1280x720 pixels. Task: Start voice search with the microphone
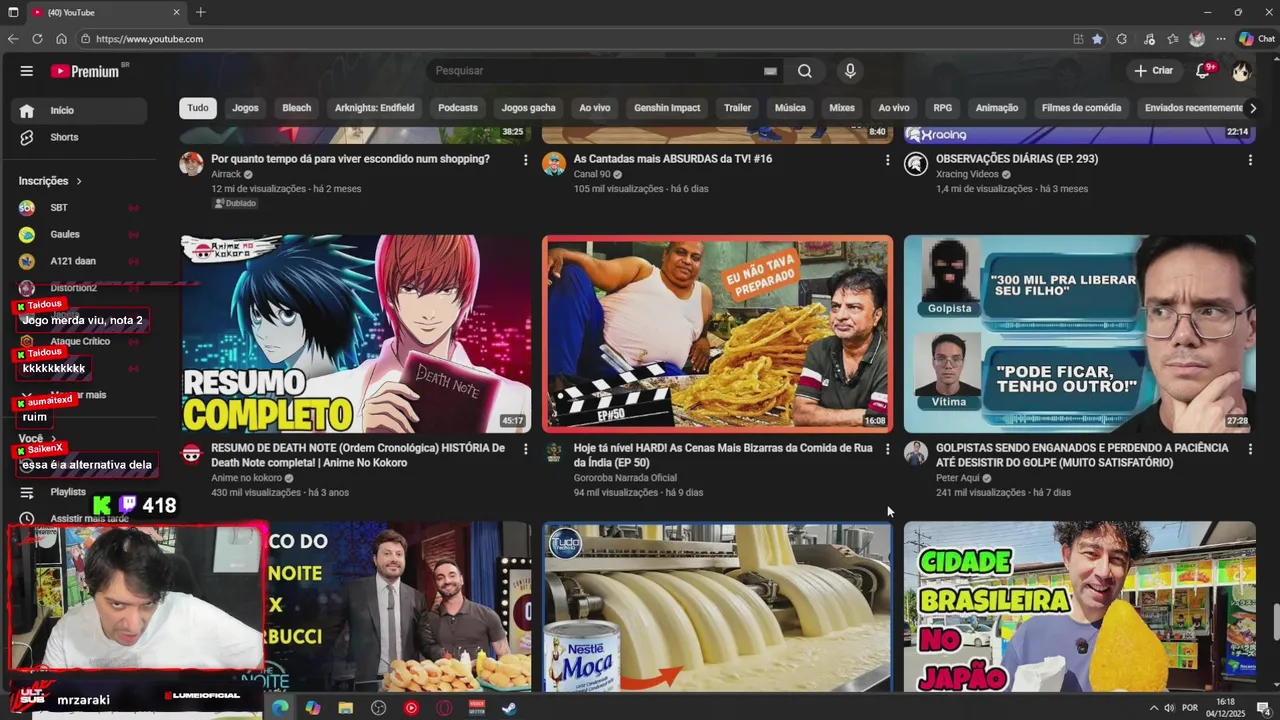[x=850, y=71]
